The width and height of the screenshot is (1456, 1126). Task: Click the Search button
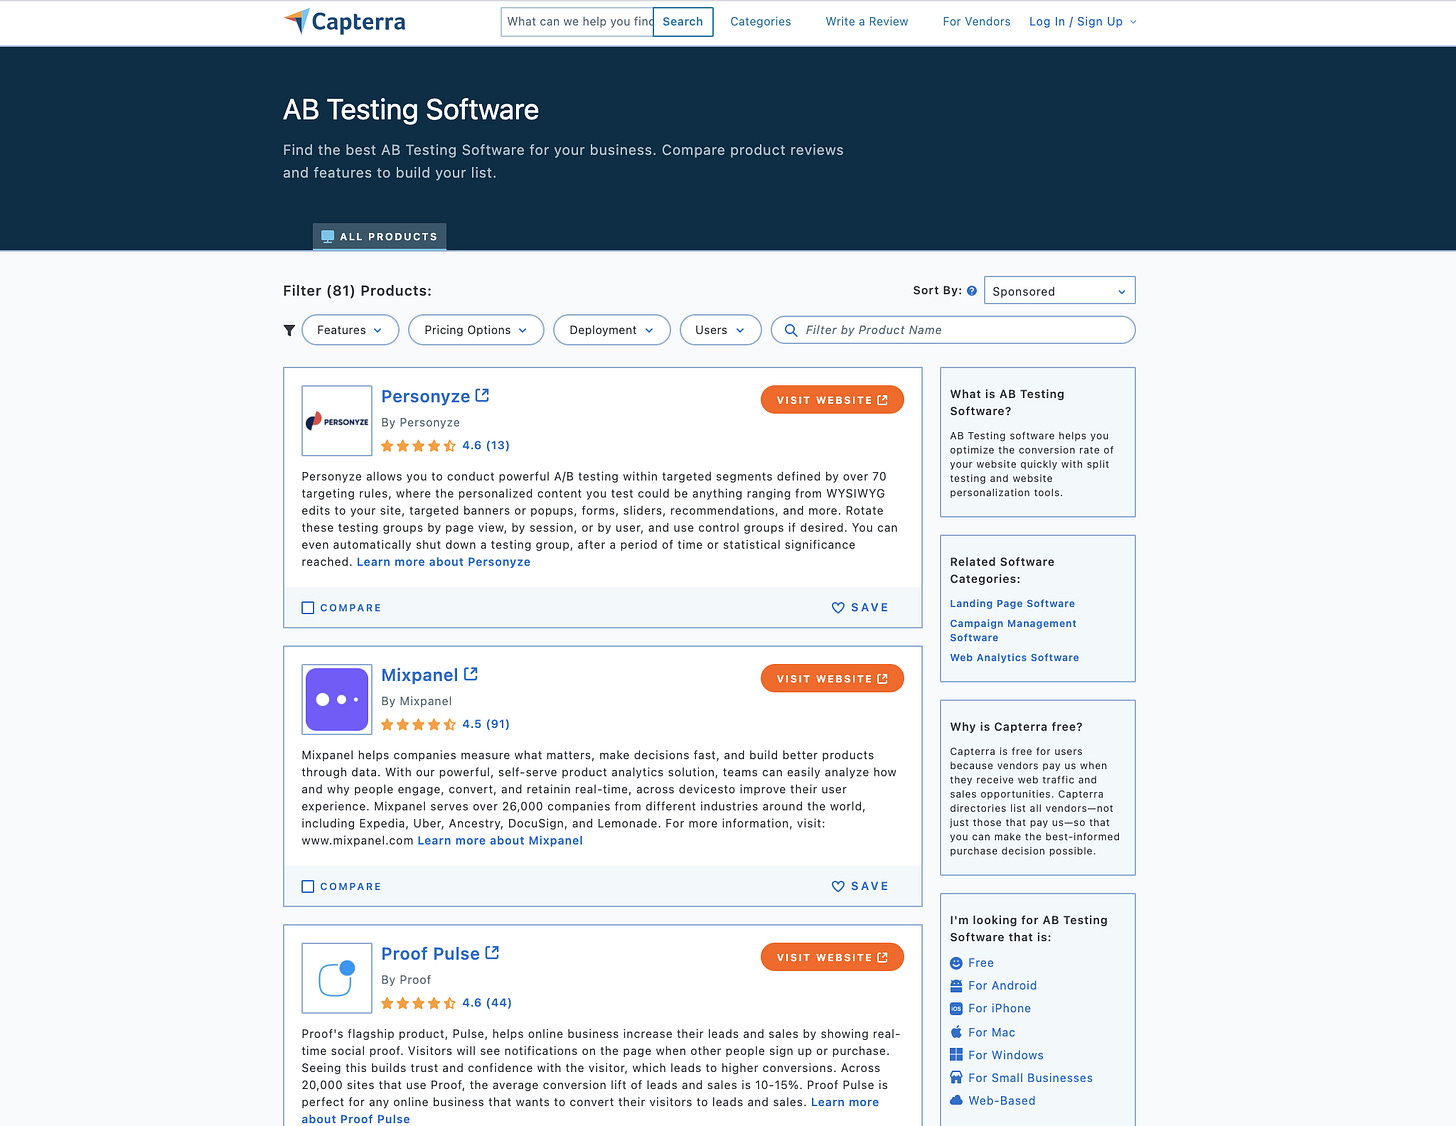point(683,22)
